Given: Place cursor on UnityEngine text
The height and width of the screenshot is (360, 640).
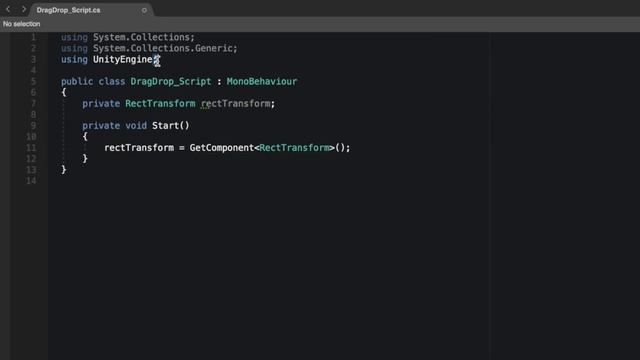Looking at the screenshot, I should (123, 60).
